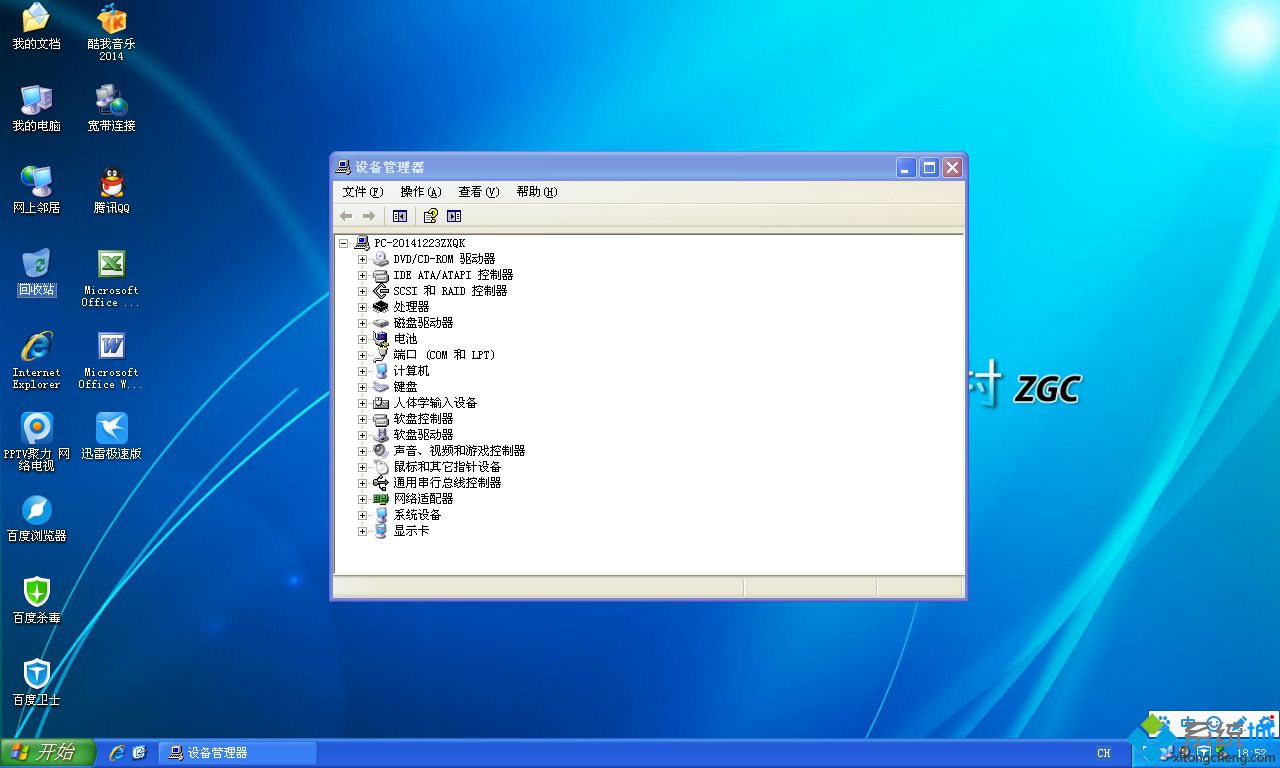The height and width of the screenshot is (768, 1280).
Task: Open the 查看(V) menu
Action: click(478, 192)
